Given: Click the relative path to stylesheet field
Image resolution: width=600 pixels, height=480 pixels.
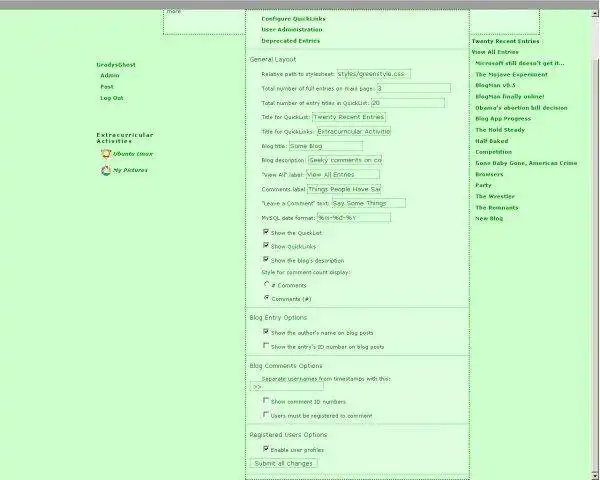Looking at the screenshot, I should pyautogui.click(x=373, y=73).
